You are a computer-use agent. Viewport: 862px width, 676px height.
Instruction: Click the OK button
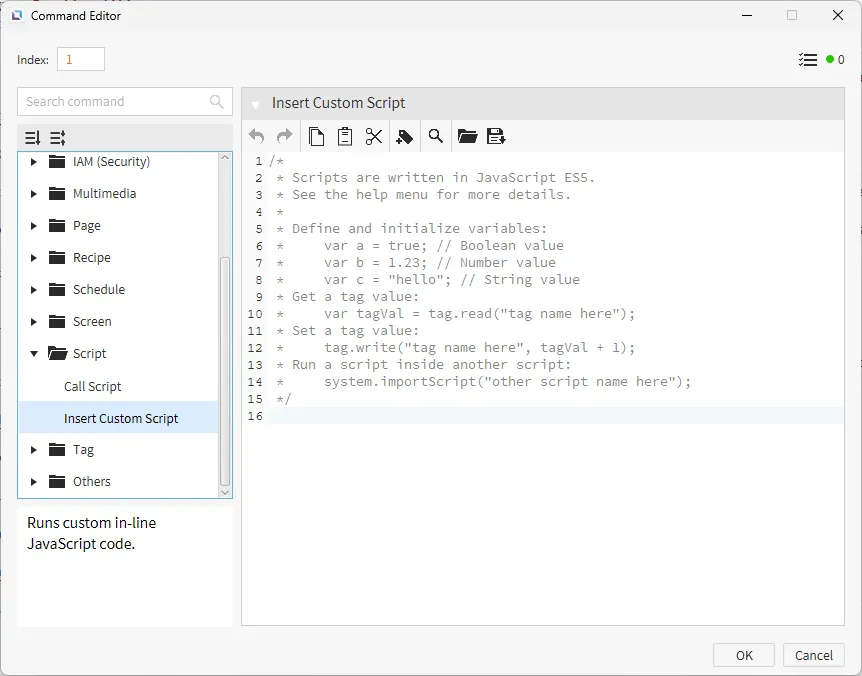(x=743, y=655)
